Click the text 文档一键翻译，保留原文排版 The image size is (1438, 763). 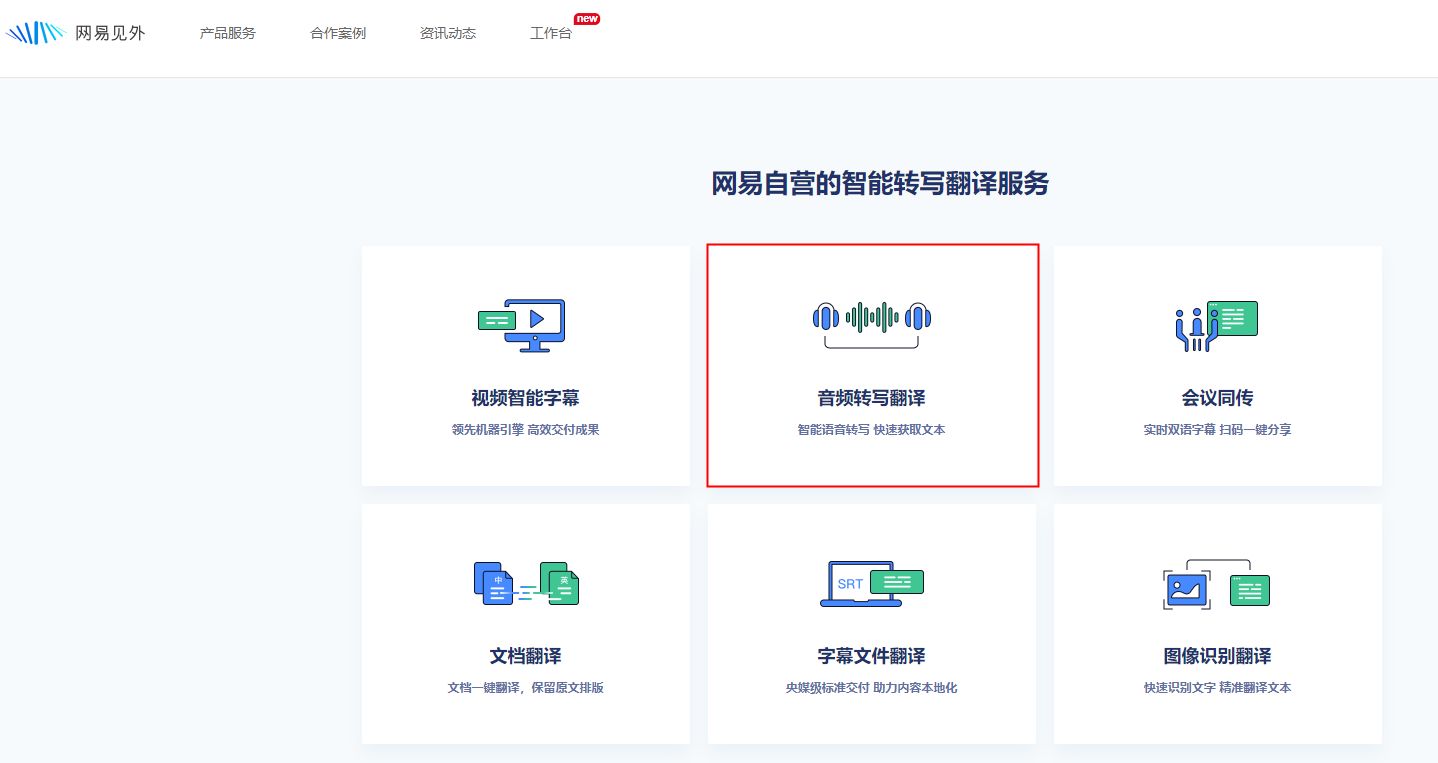pos(526,688)
